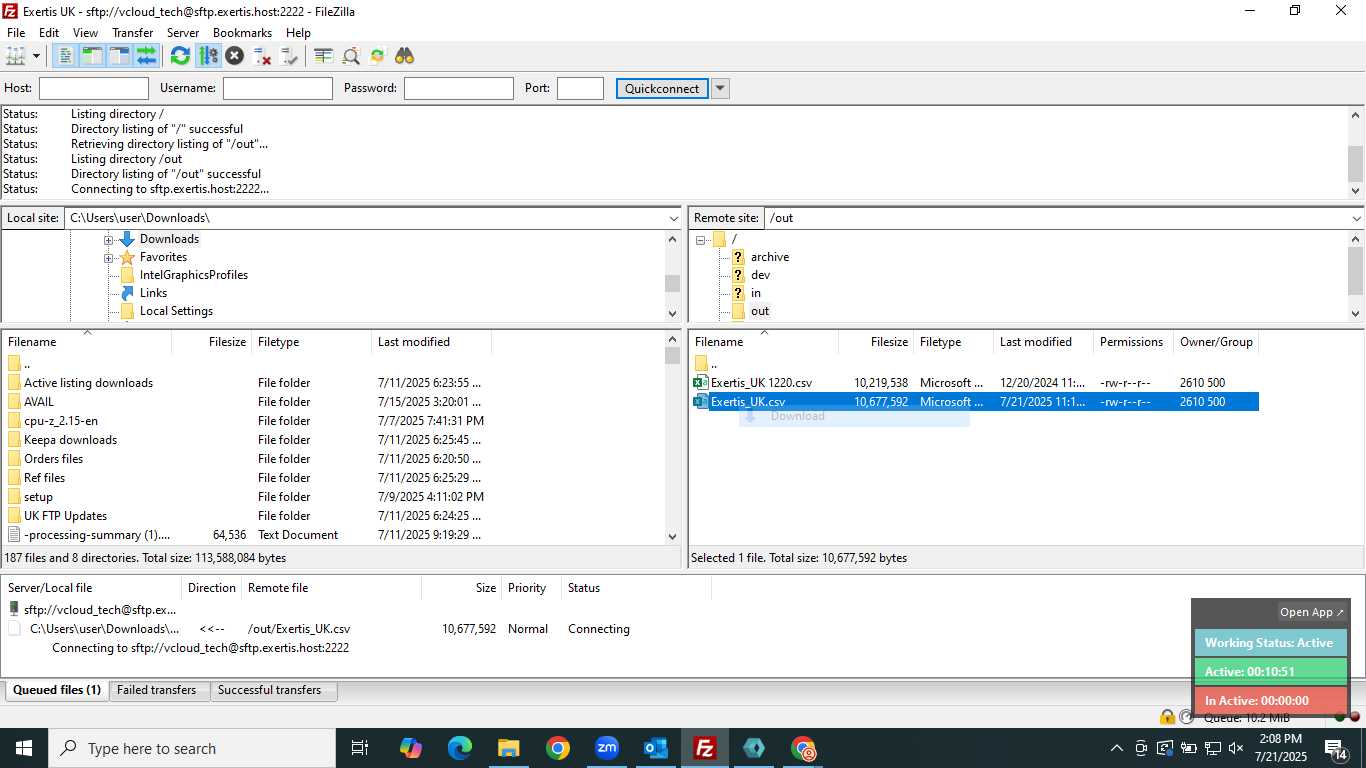Open the Bookmarks menu

[x=242, y=33]
